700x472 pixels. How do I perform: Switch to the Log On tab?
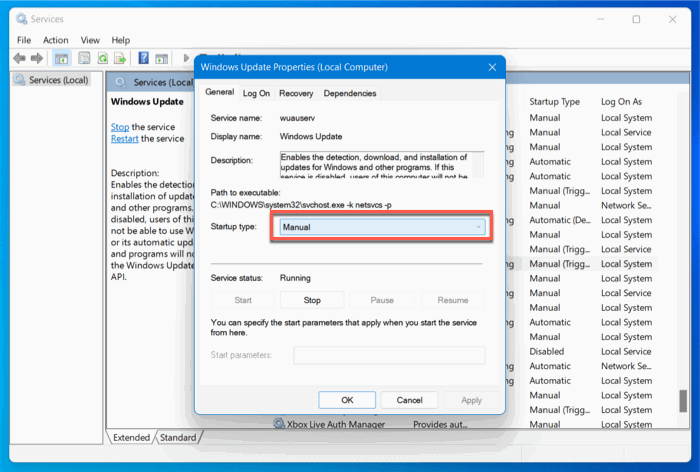(x=256, y=93)
